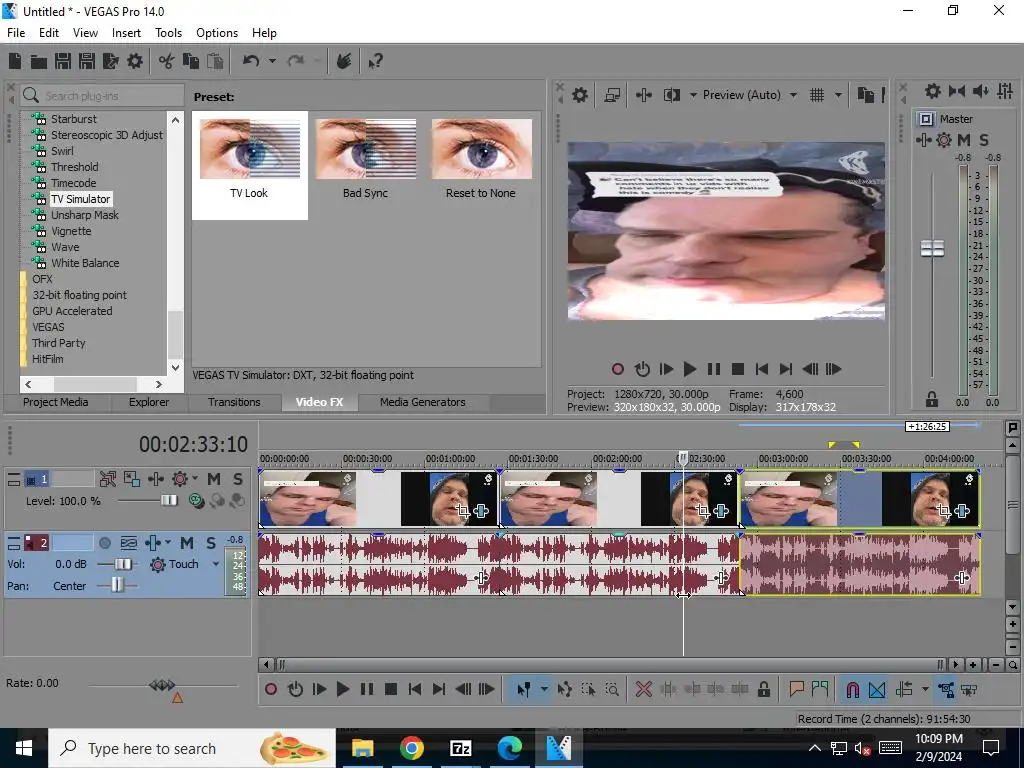Image resolution: width=1024 pixels, height=768 pixels.
Task: Open event pan/crop on the first video clip
Action: [x=462, y=511]
